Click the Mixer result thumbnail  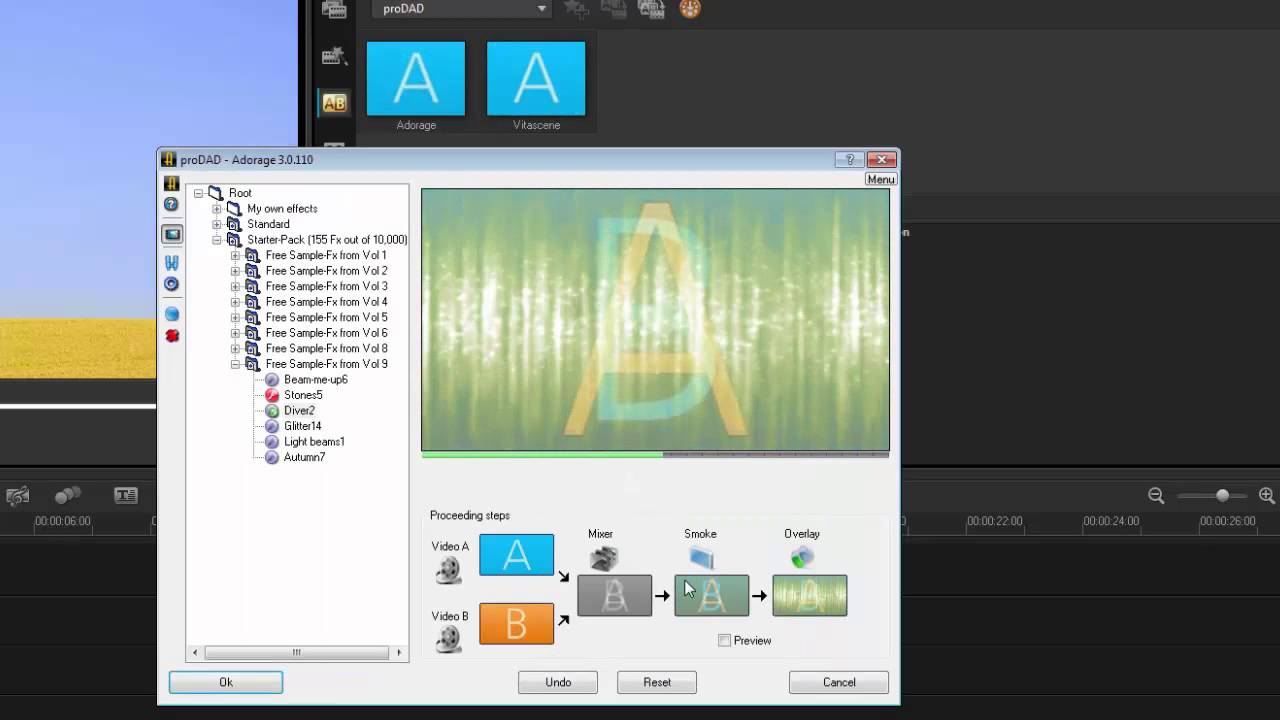point(614,595)
